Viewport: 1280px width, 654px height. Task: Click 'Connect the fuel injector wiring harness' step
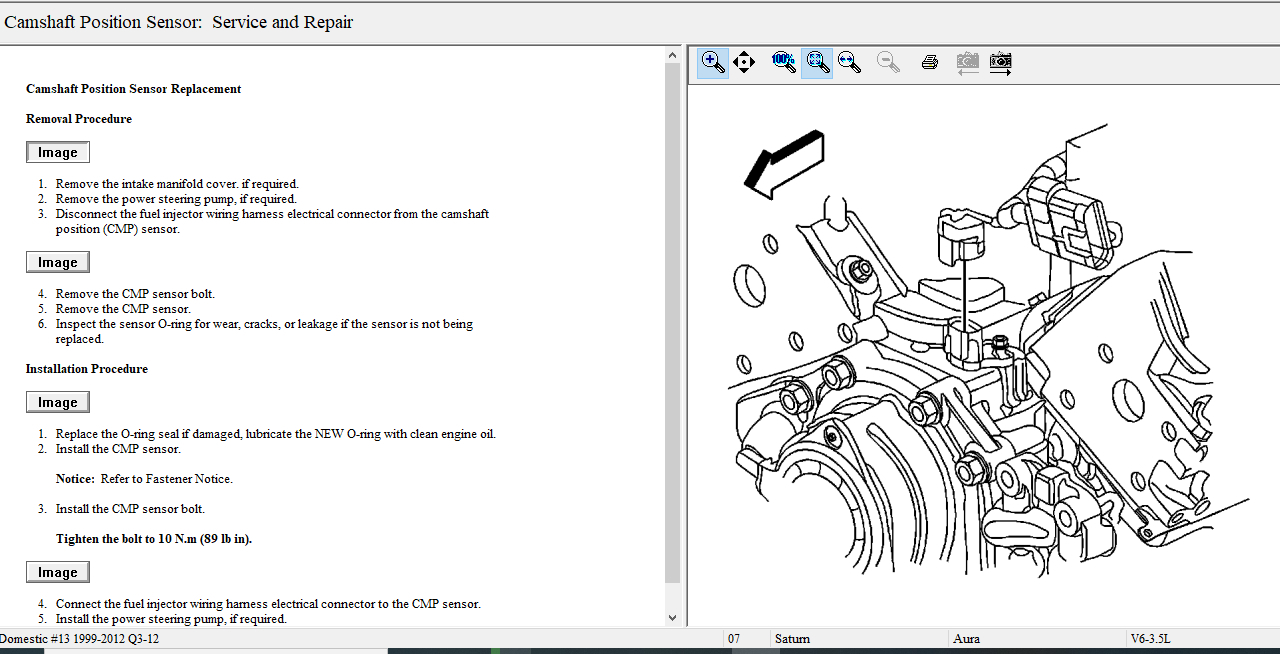268,604
